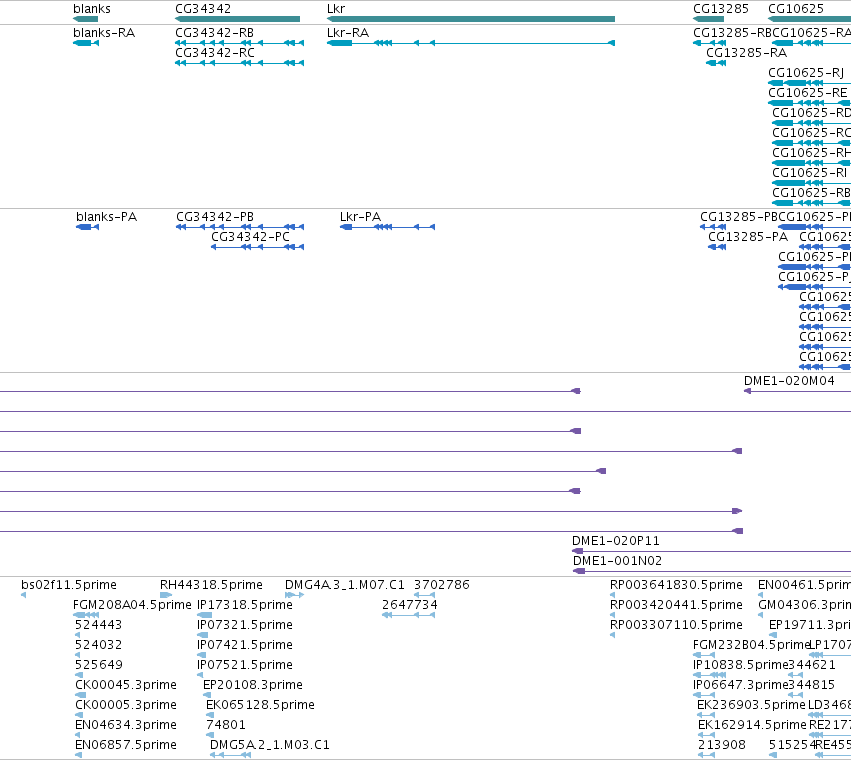Click the CG10625-RI transcript label
The height and width of the screenshot is (760, 851).
point(809,173)
